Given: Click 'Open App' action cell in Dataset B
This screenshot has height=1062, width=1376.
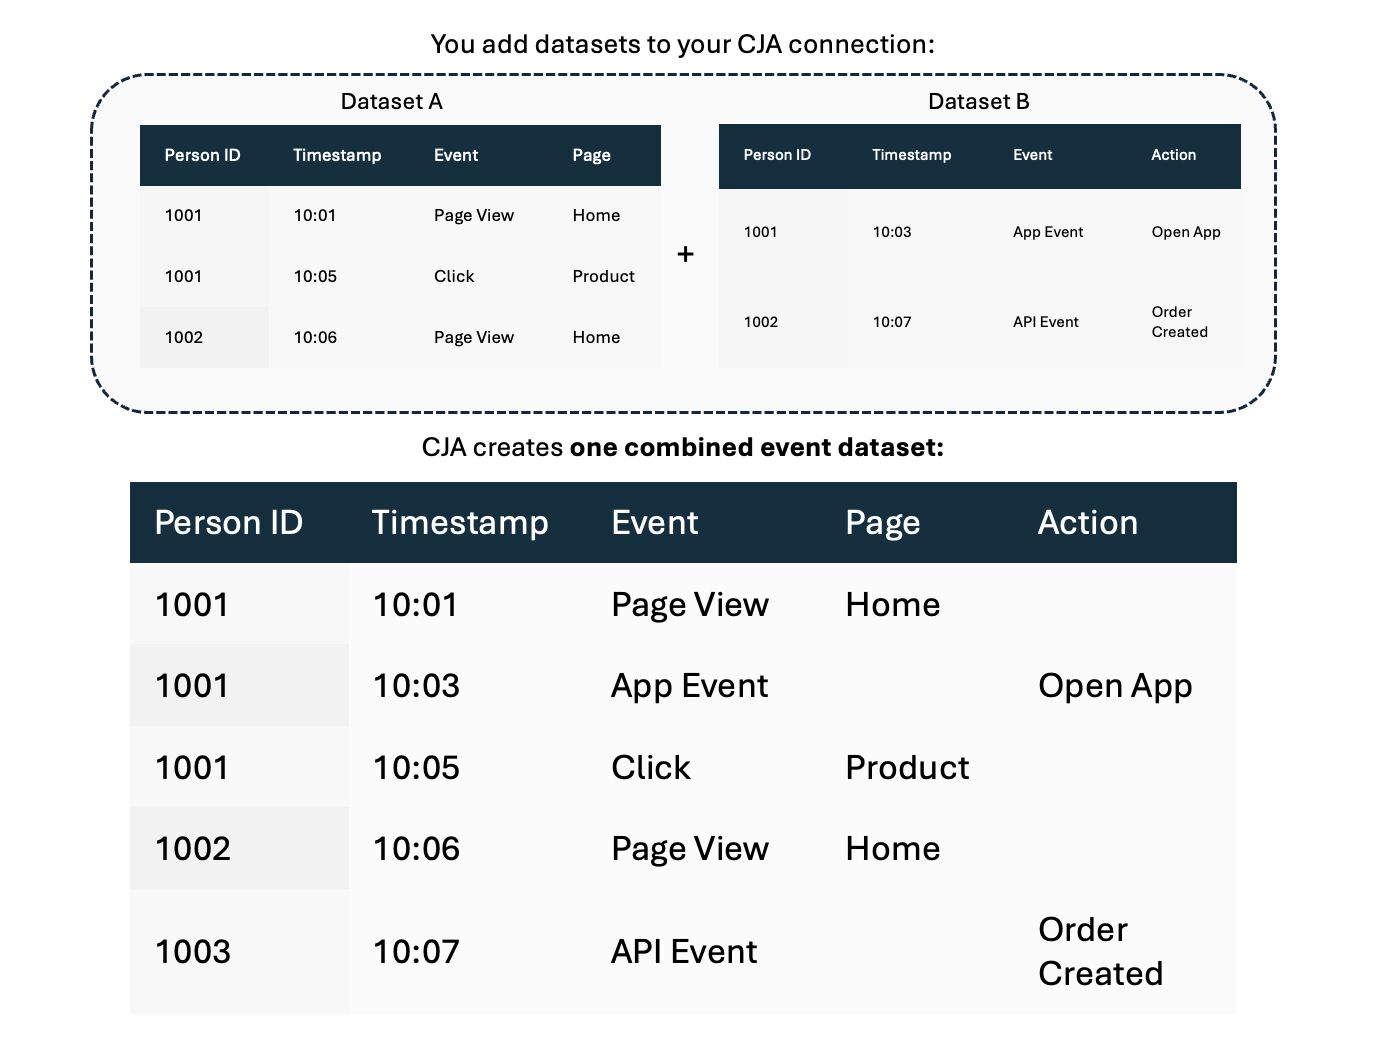Looking at the screenshot, I should (x=1186, y=232).
